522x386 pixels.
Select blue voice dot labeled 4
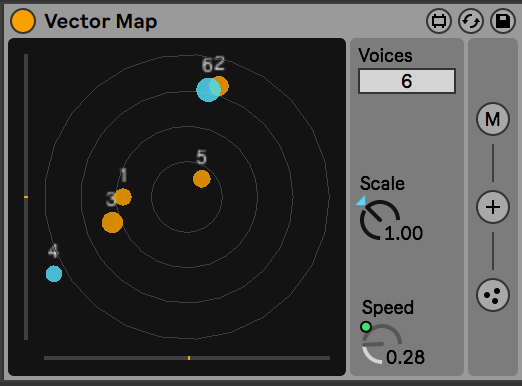[x=54, y=274]
